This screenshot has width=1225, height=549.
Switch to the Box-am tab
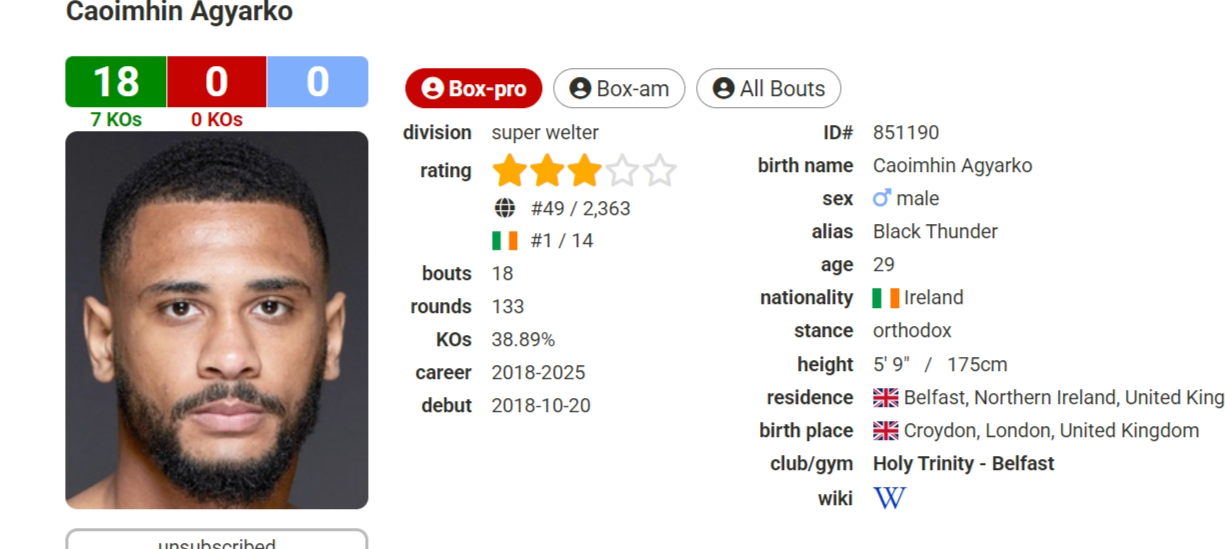(619, 88)
